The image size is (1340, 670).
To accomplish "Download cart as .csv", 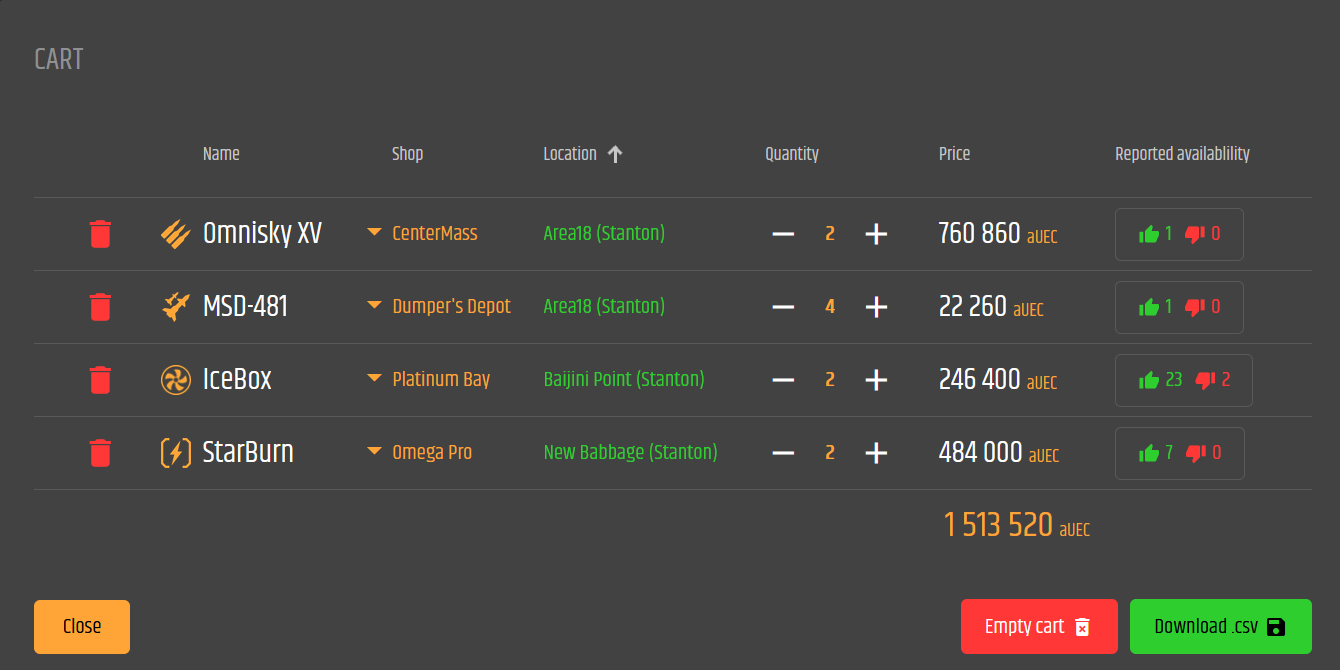I will pyautogui.click(x=1220, y=627).
